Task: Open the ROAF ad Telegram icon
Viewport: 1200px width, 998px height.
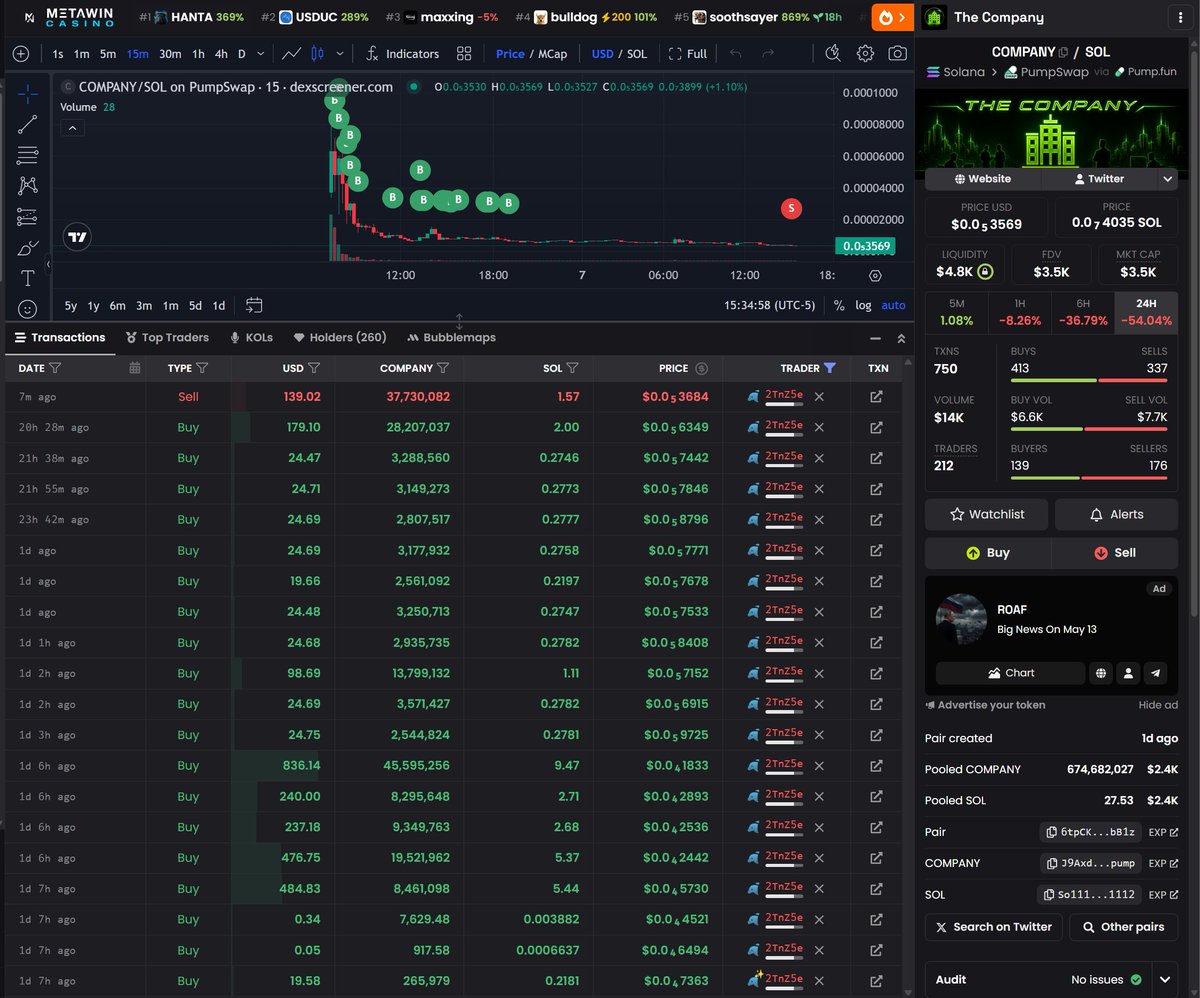Action: (1155, 673)
